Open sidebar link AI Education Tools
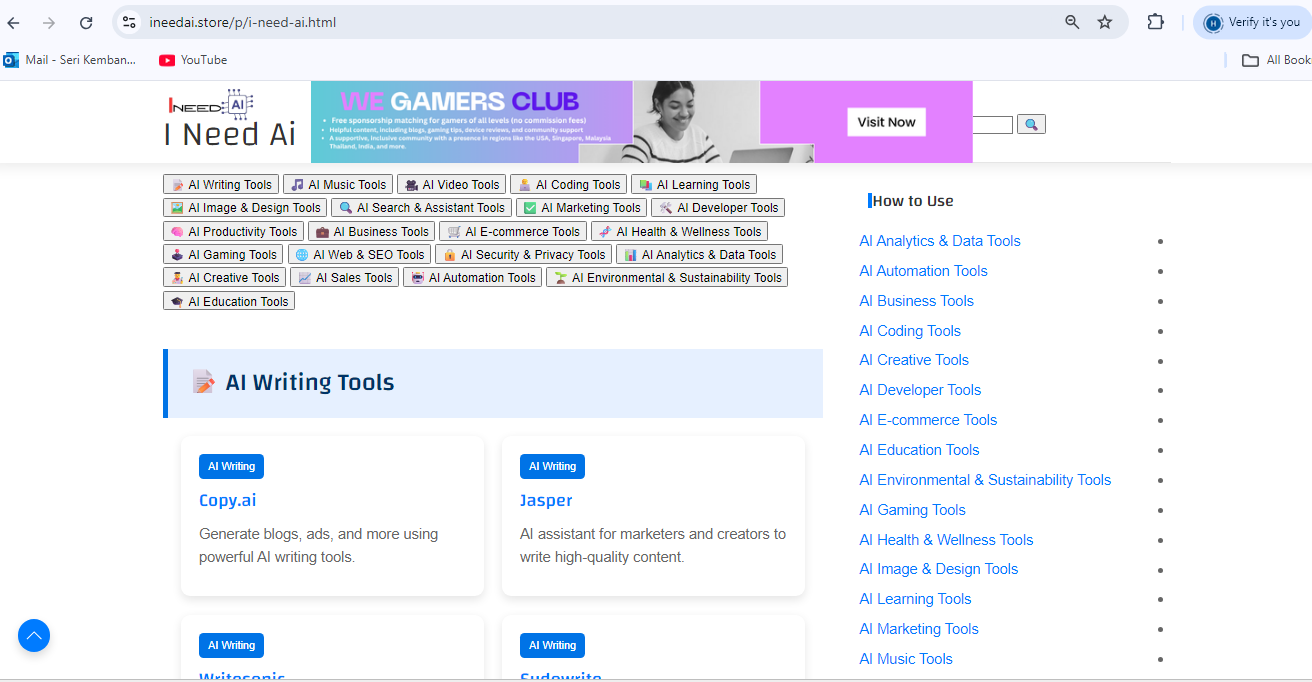This screenshot has height=682, width=1312. click(x=919, y=450)
